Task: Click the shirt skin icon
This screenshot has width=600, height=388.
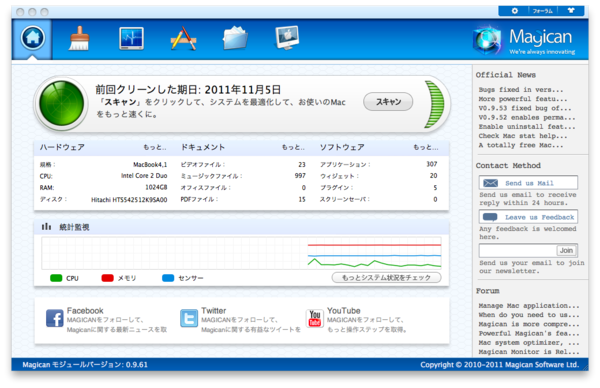Action: click(571, 11)
